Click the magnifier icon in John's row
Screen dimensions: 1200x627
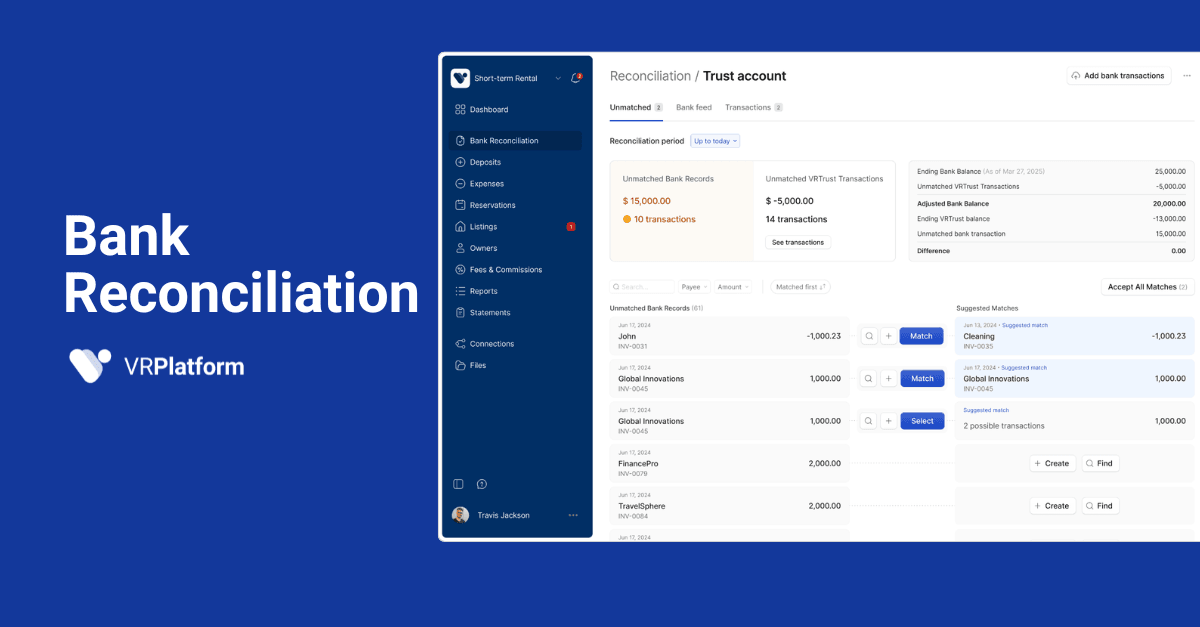coord(868,336)
